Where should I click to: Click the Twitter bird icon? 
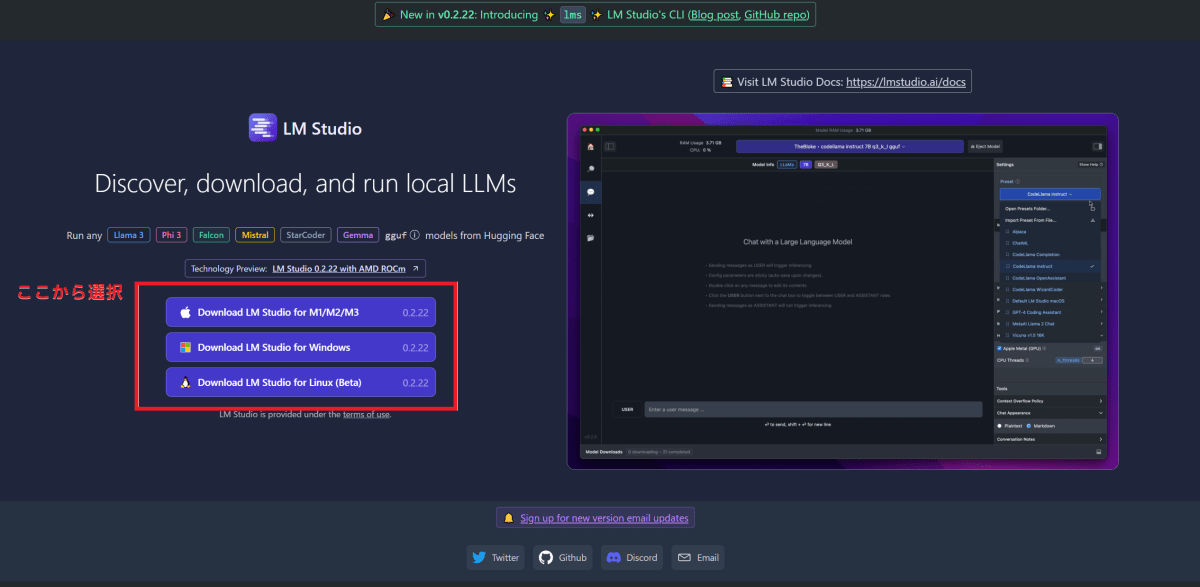(479, 558)
